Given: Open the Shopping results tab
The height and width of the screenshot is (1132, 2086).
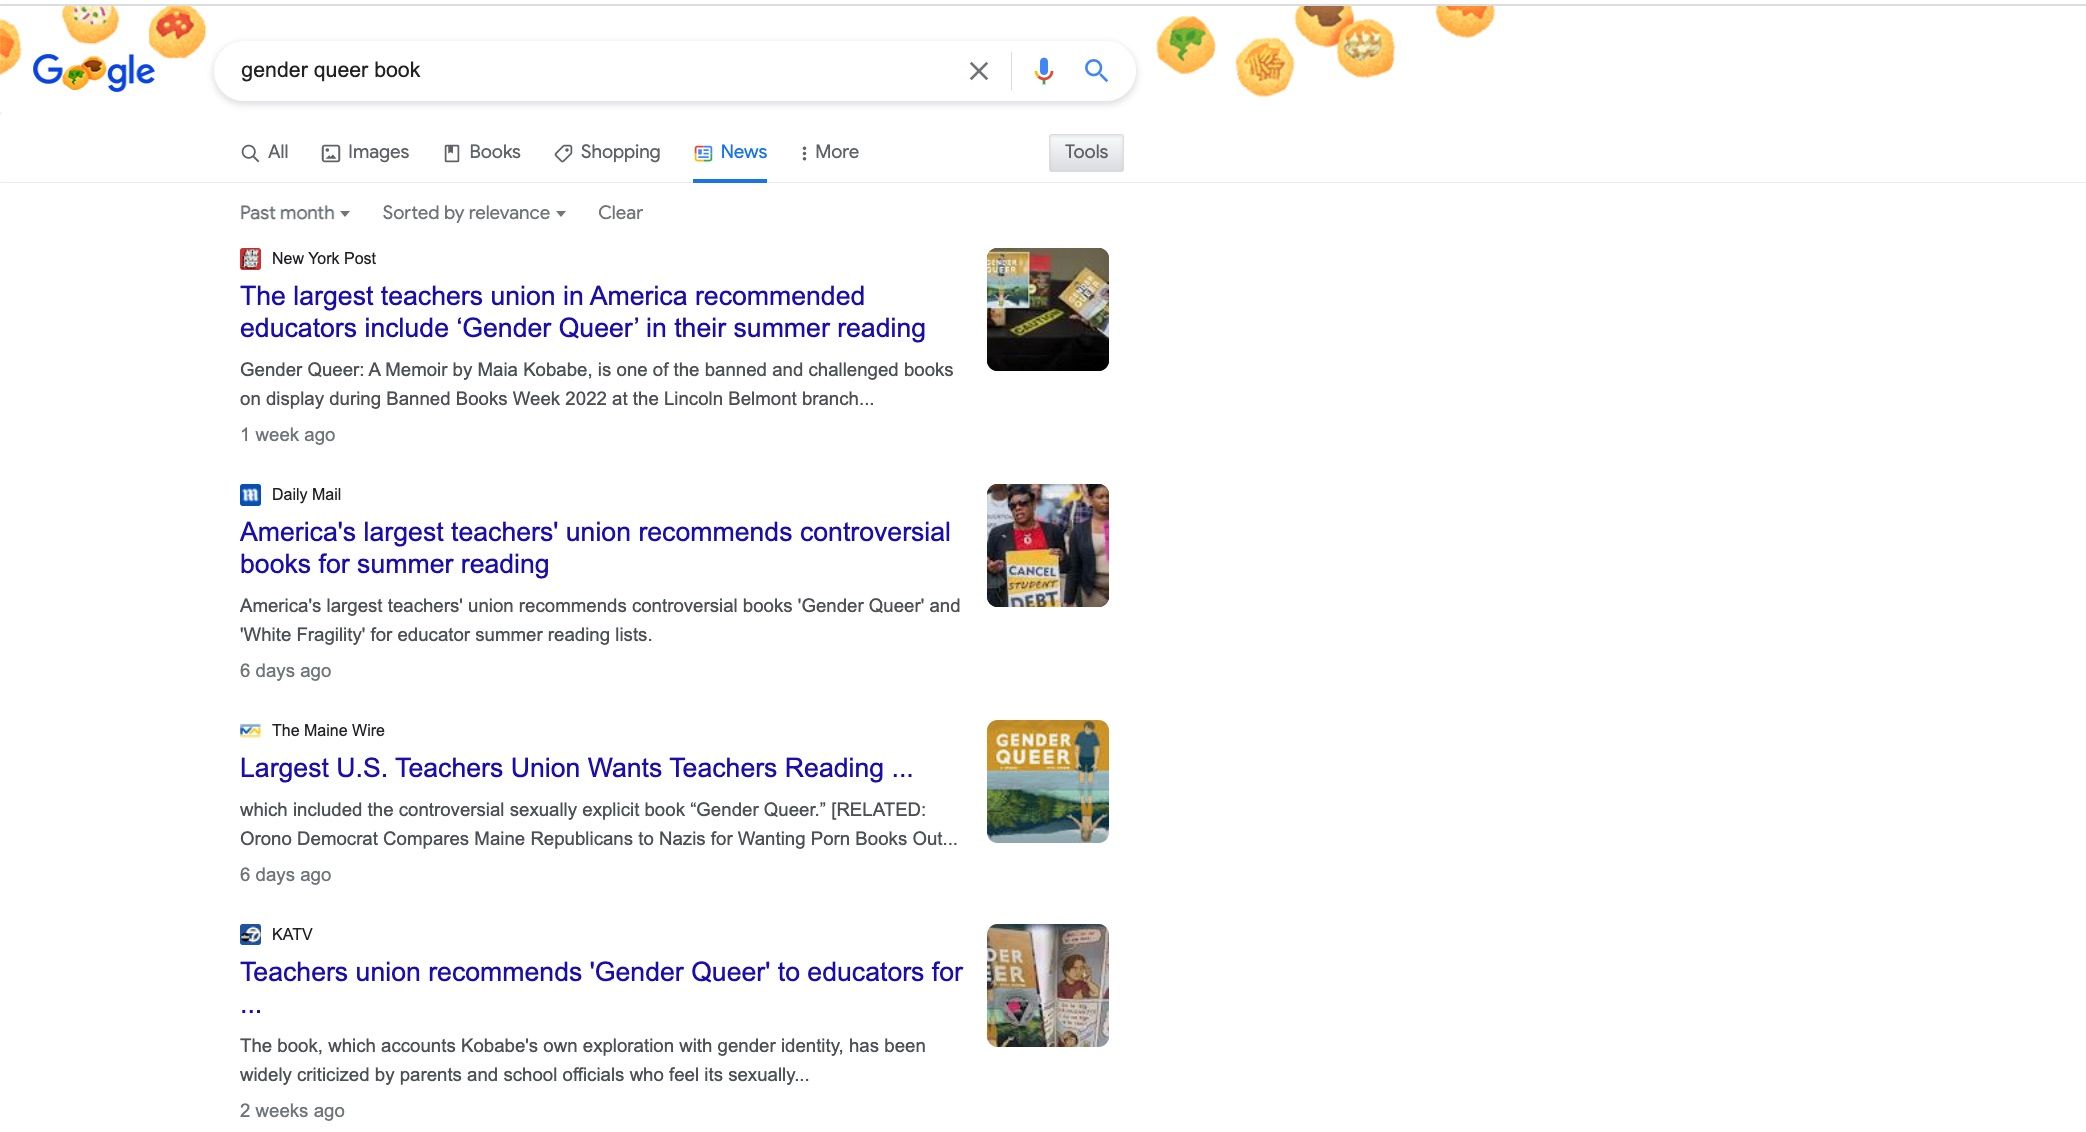Looking at the screenshot, I should (607, 152).
